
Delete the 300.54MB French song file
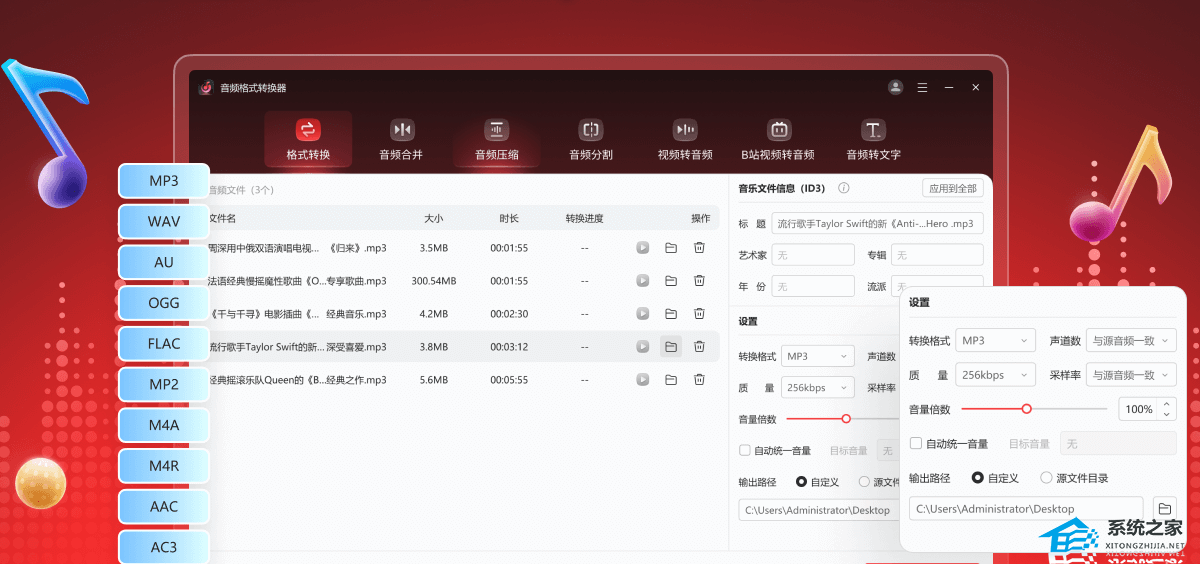click(700, 281)
